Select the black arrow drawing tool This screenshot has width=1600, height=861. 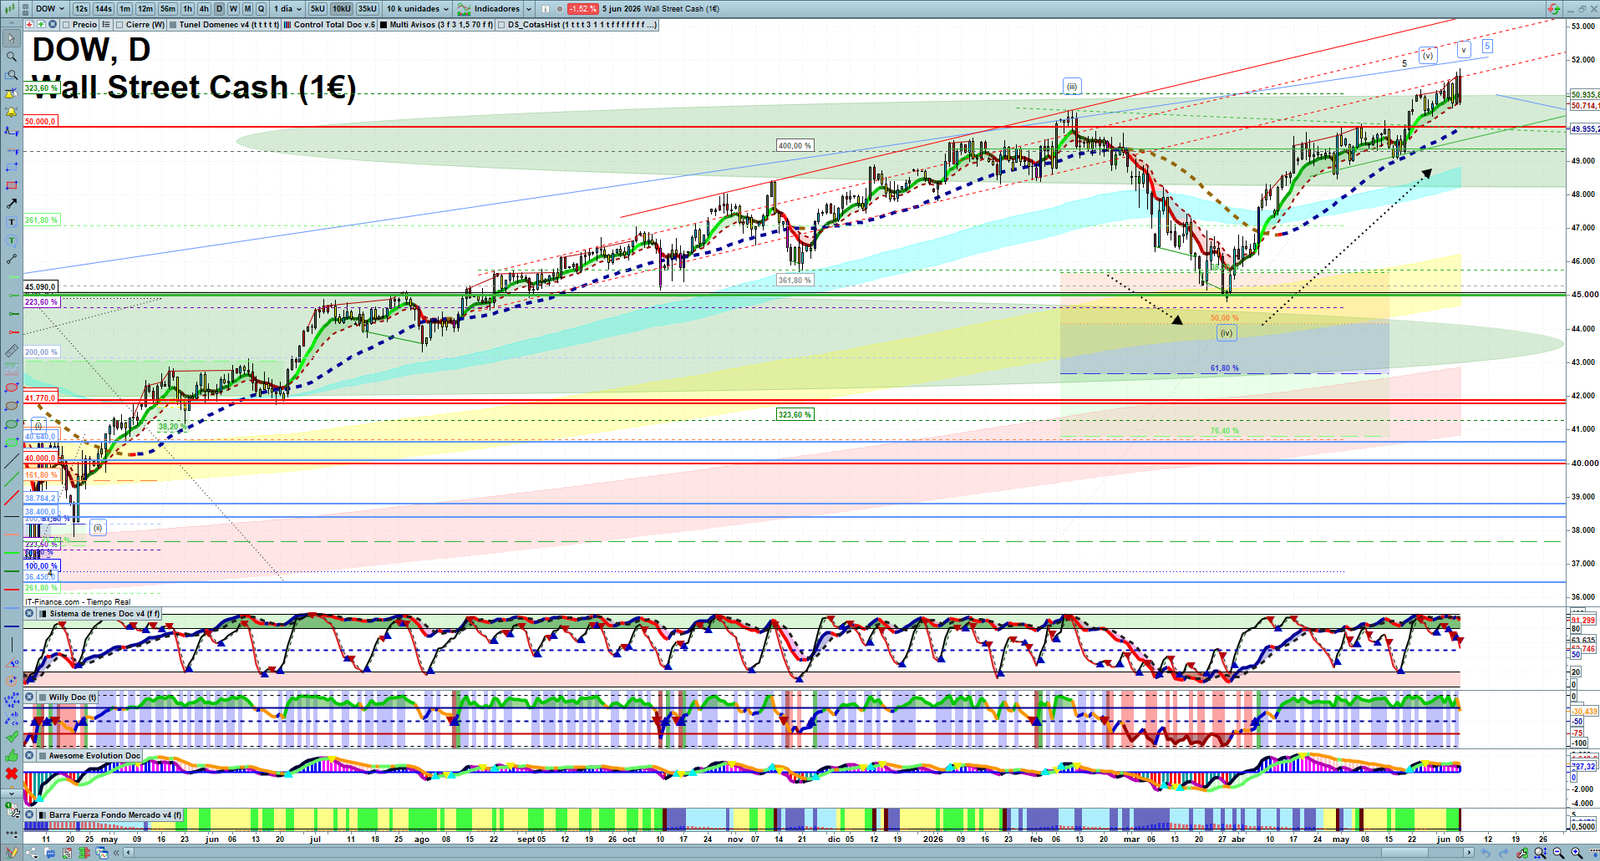click(11, 203)
